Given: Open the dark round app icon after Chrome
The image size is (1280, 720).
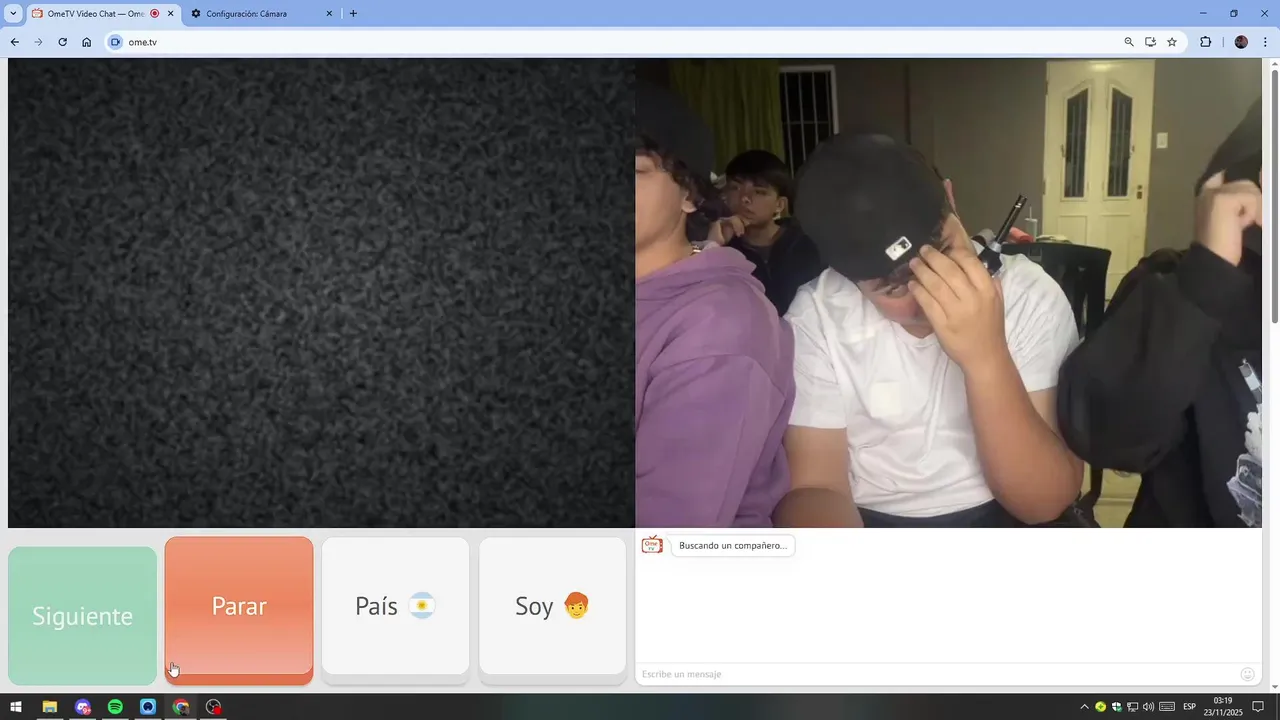Looking at the screenshot, I should (x=213, y=707).
